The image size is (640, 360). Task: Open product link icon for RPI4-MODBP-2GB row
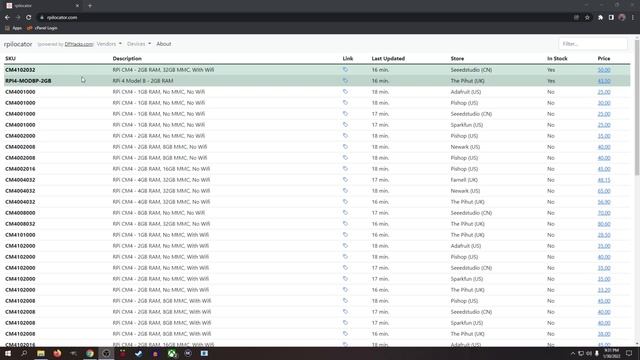click(345, 81)
